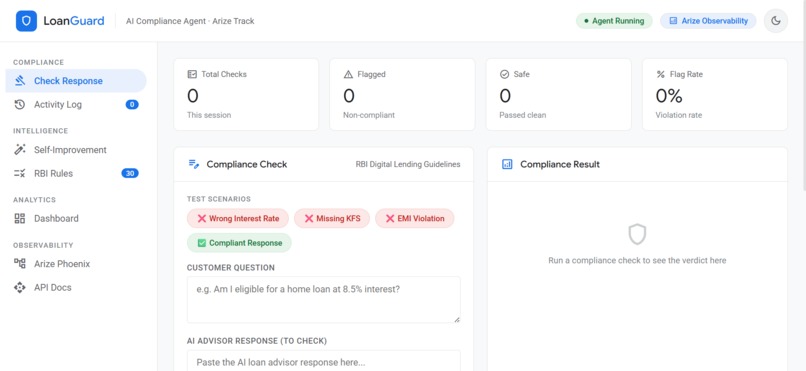Click the Compliance Result chart icon
Image resolution: width=806 pixels, height=371 pixels.
[507, 164]
